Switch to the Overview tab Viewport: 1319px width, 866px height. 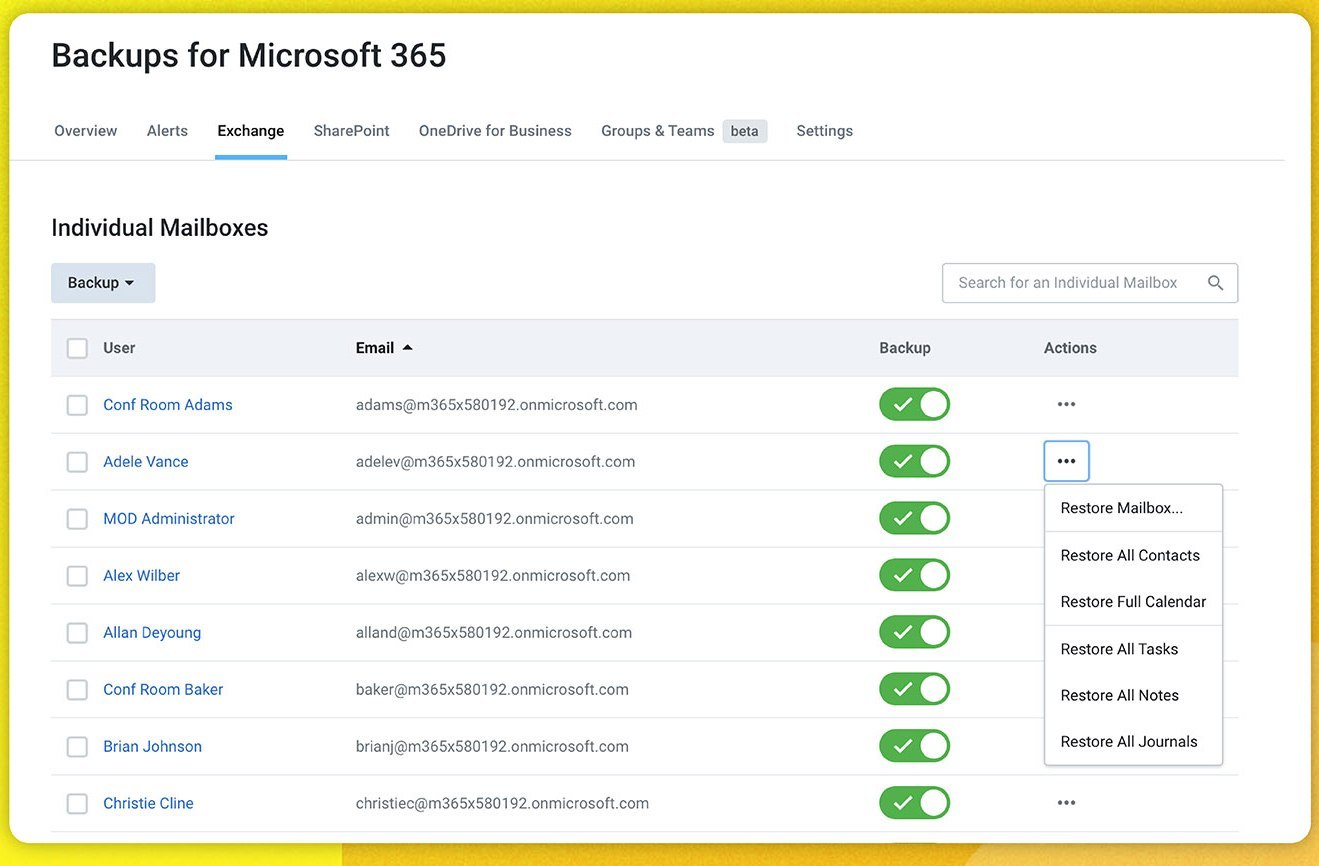coord(86,131)
